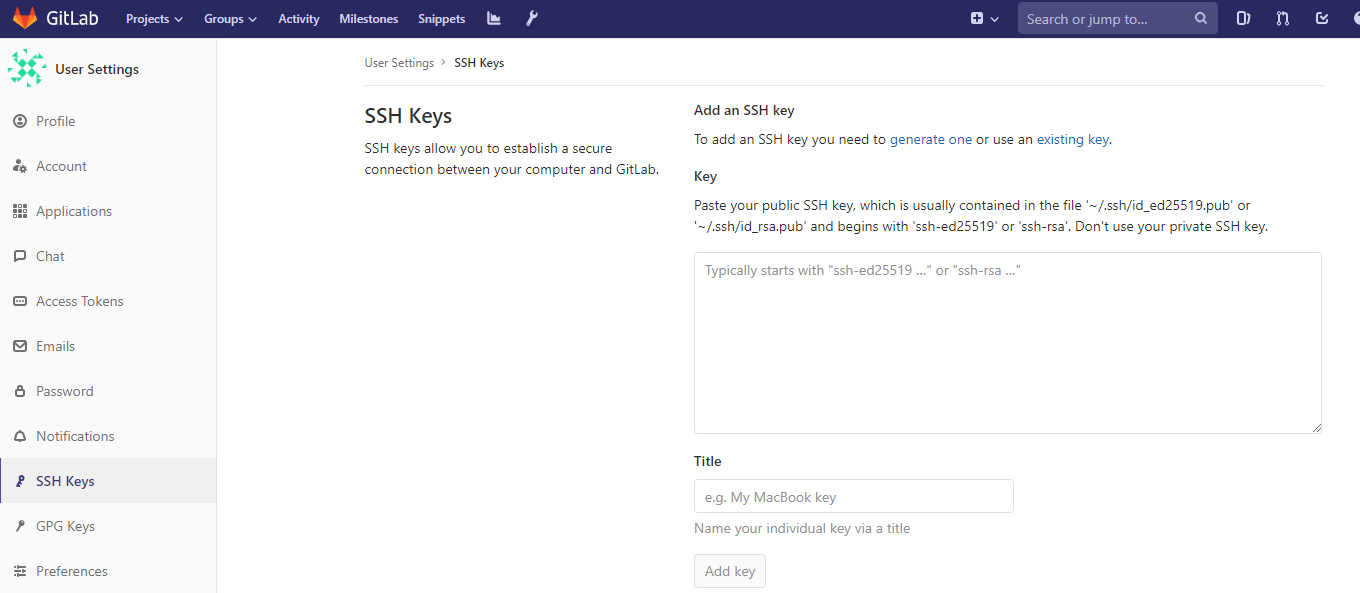Image resolution: width=1360 pixels, height=593 pixels.
Task: Open Issues icon in top bar
Action: coord(1243,19)
